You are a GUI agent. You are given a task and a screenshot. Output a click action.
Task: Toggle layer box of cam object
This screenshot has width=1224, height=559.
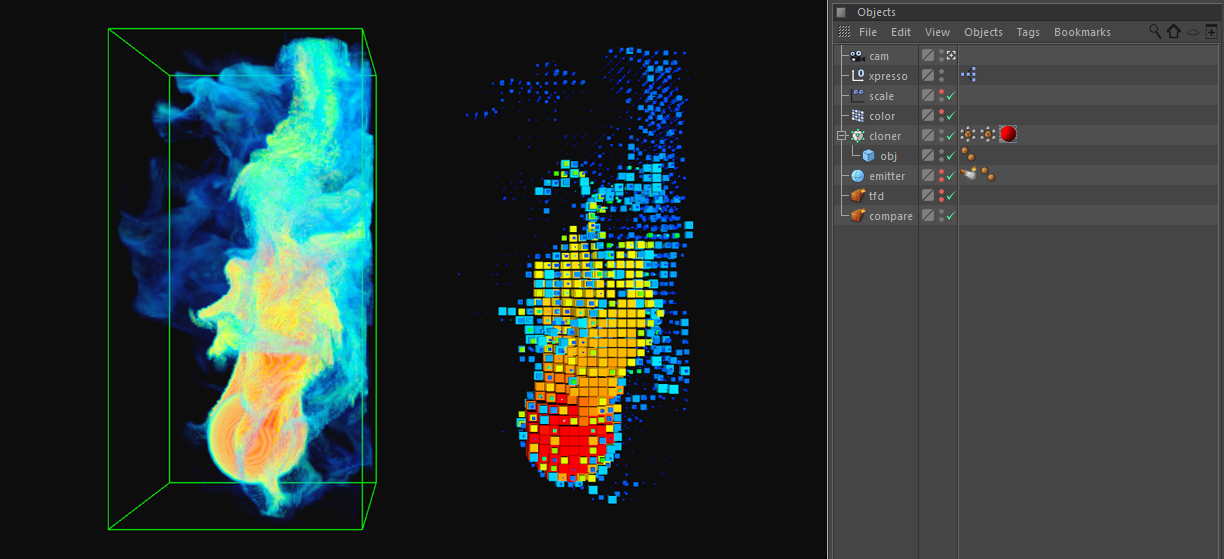click(x=928, y=56)
